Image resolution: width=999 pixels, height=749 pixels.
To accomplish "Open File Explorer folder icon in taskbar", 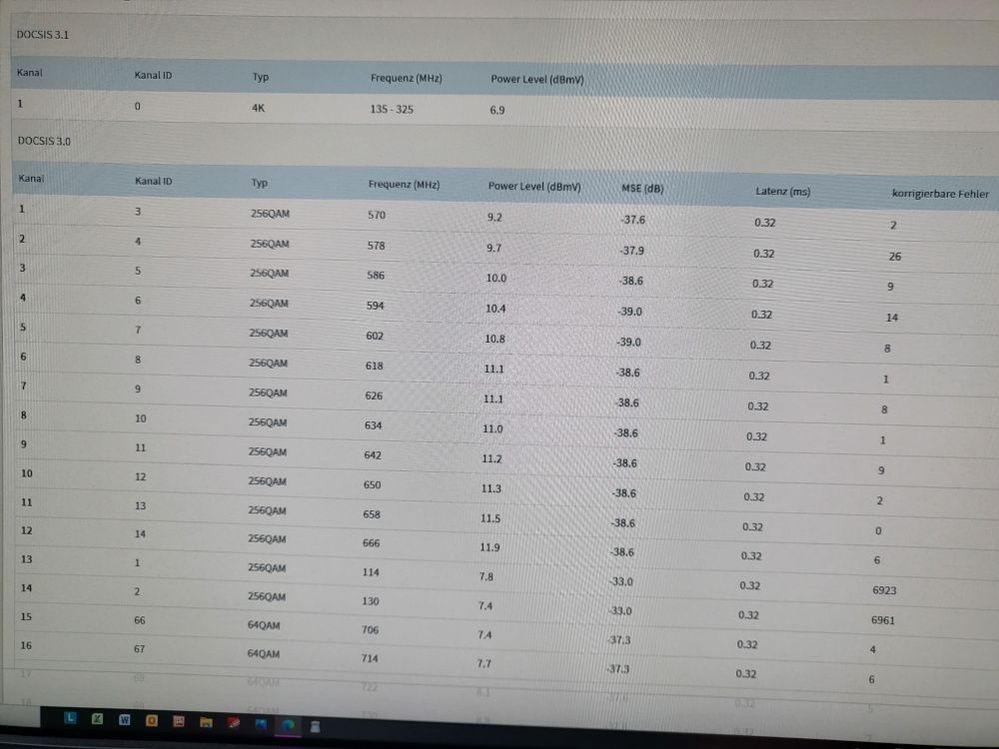I will [206, 722].
